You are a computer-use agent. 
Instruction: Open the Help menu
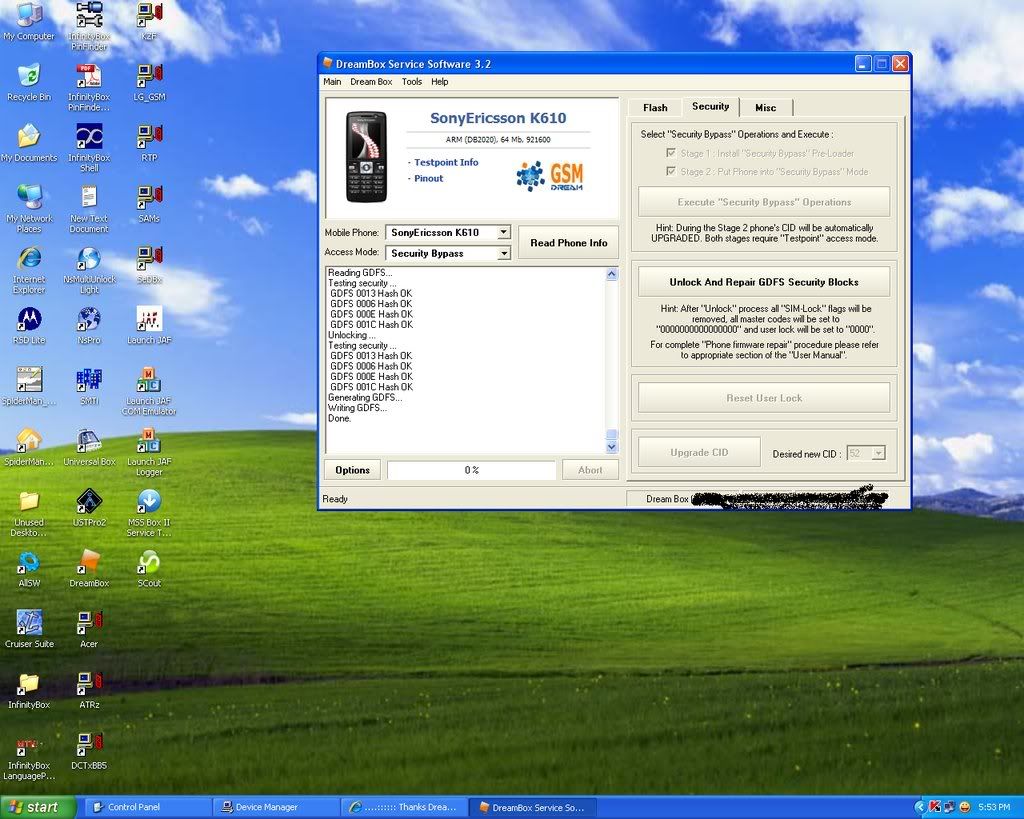pos(440,82)
